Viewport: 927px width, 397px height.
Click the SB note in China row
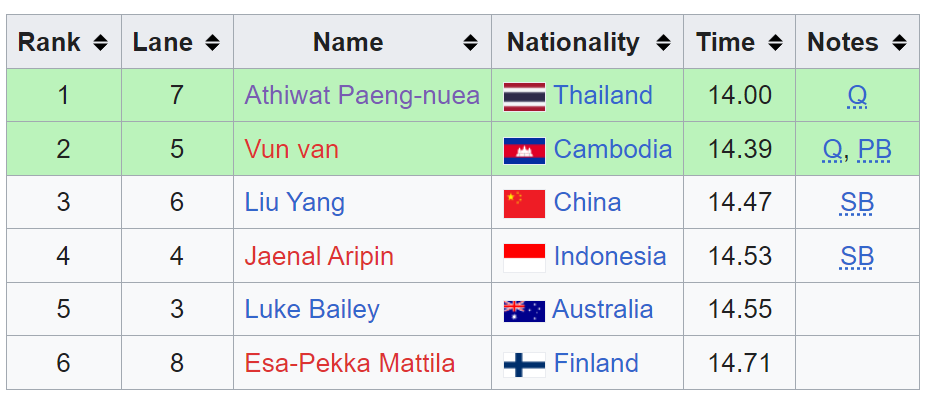point(857,204)
